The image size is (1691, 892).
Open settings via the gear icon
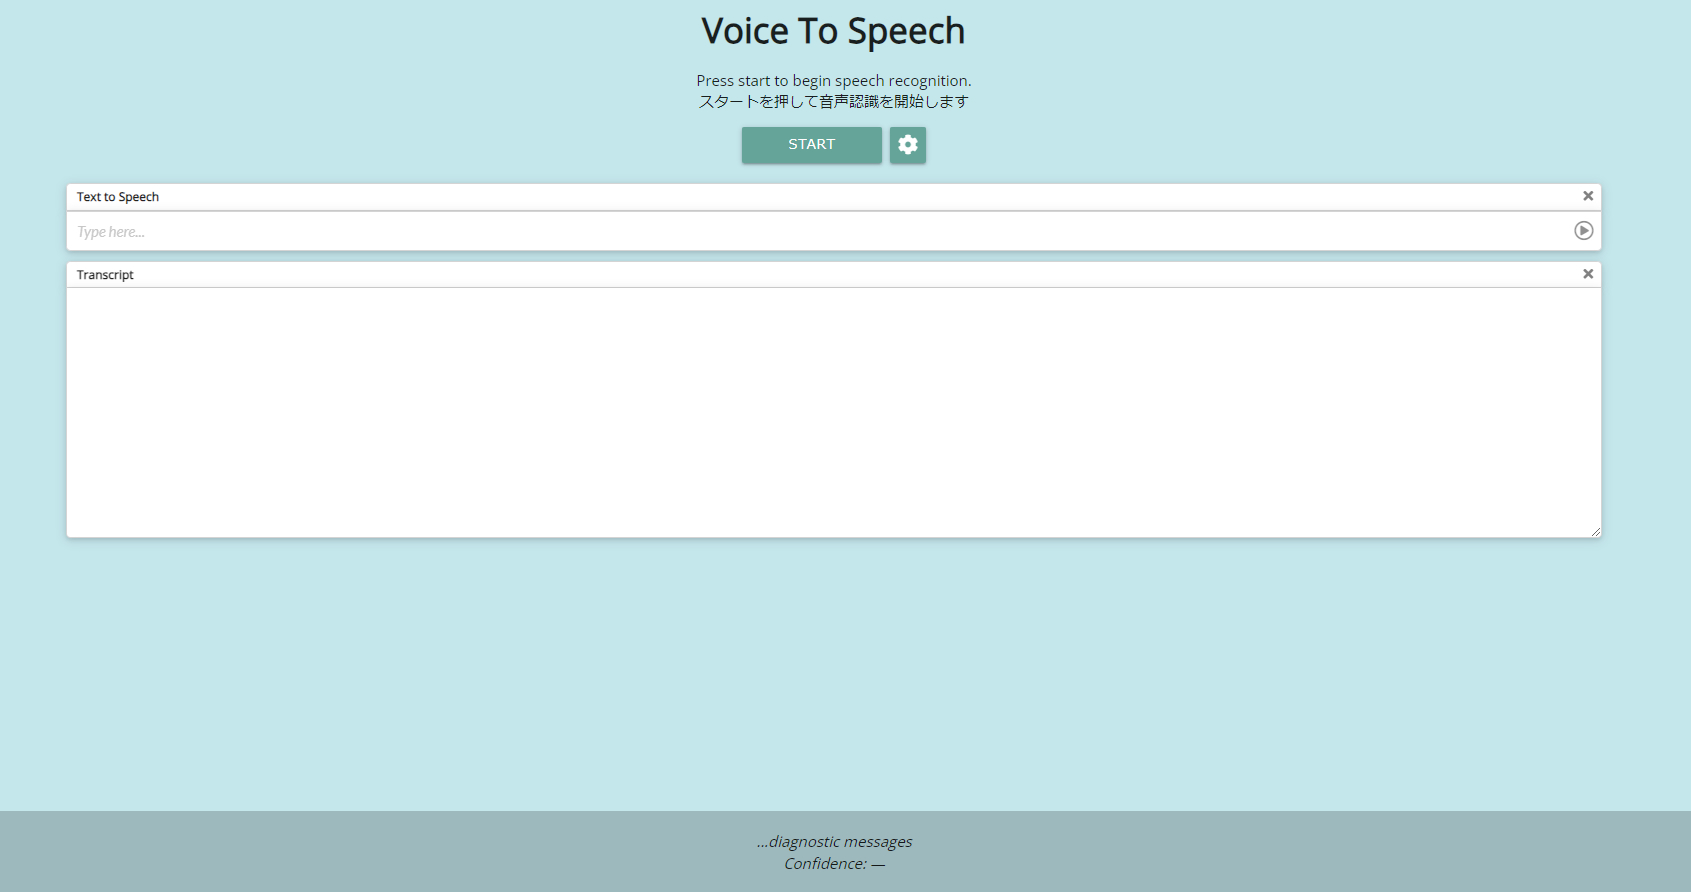(x=907, y=145)
